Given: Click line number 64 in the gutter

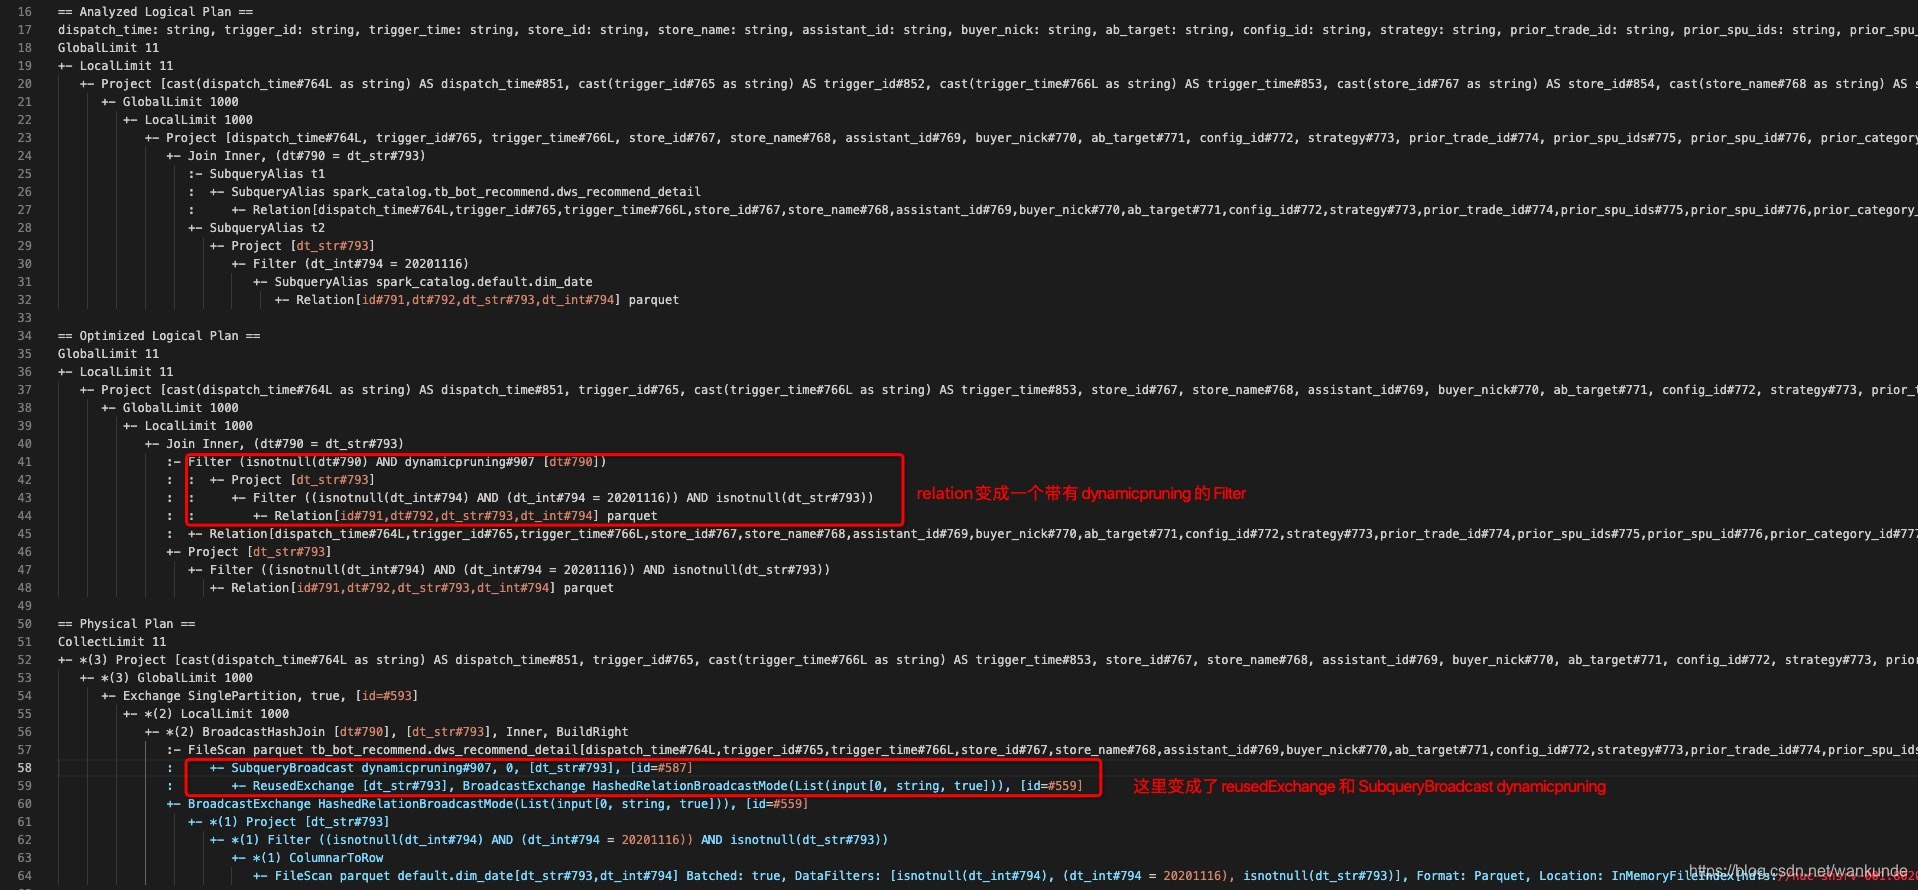Looking at the screenshot, I should (24, 876).
